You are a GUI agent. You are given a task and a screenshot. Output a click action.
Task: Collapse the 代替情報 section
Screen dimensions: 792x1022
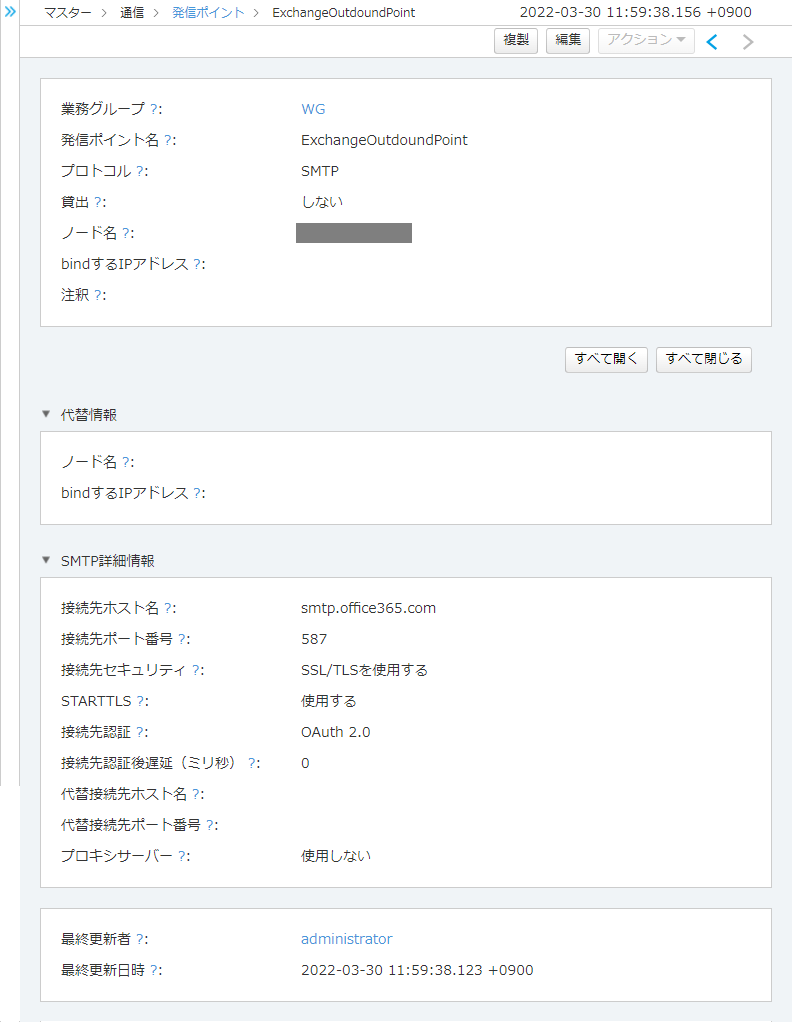point(45,413)
